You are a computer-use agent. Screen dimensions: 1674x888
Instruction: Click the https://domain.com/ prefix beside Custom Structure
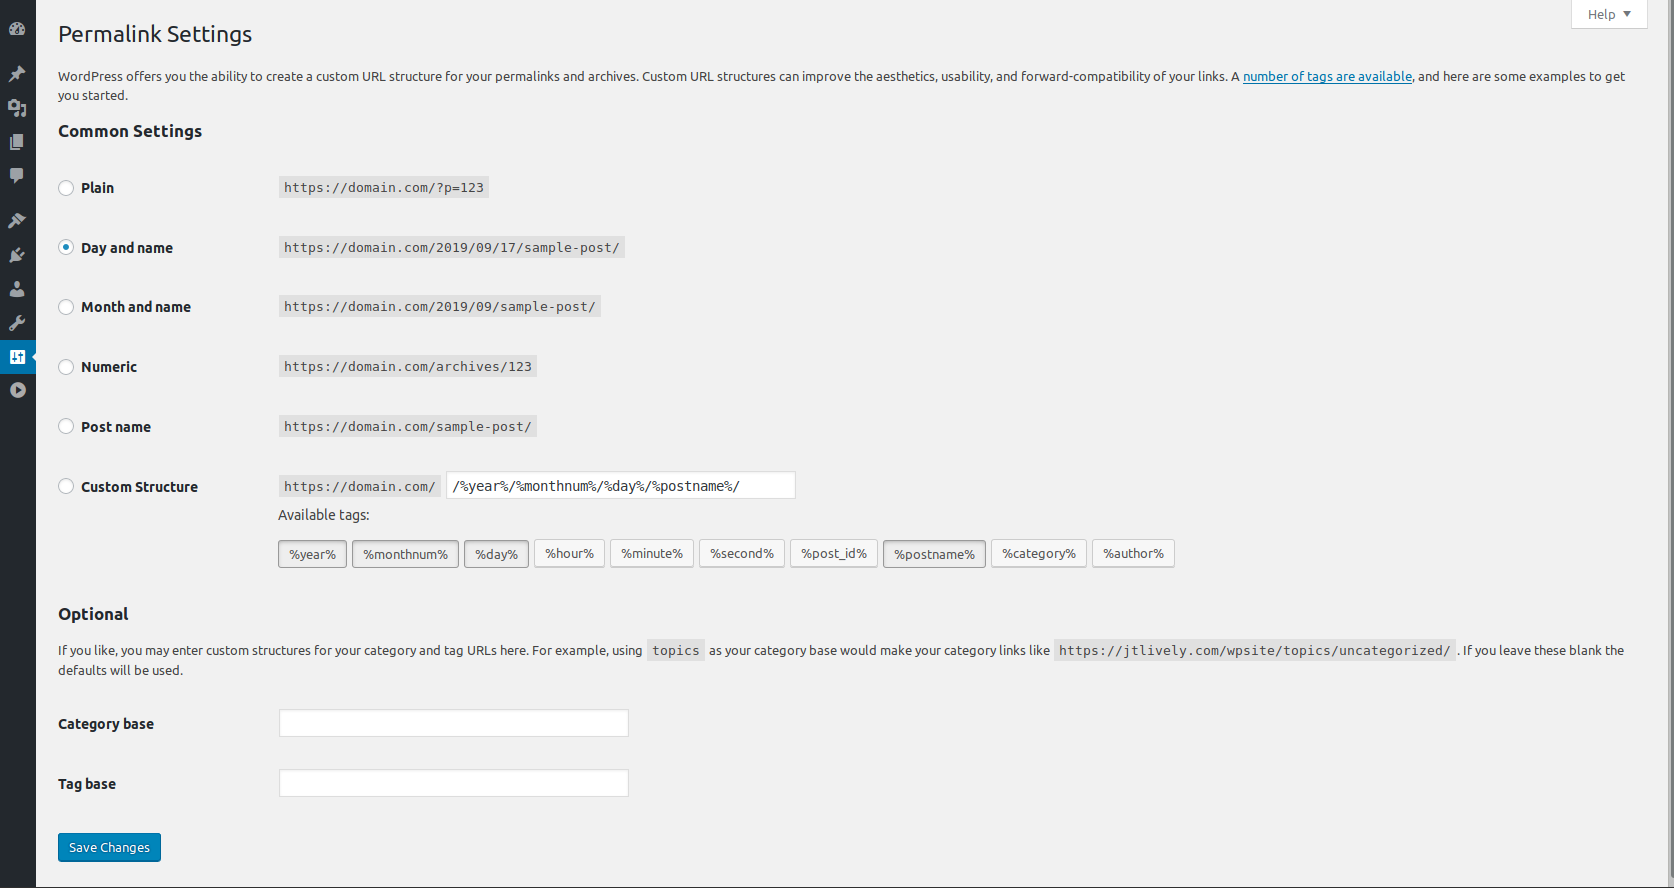coord(360,486)
